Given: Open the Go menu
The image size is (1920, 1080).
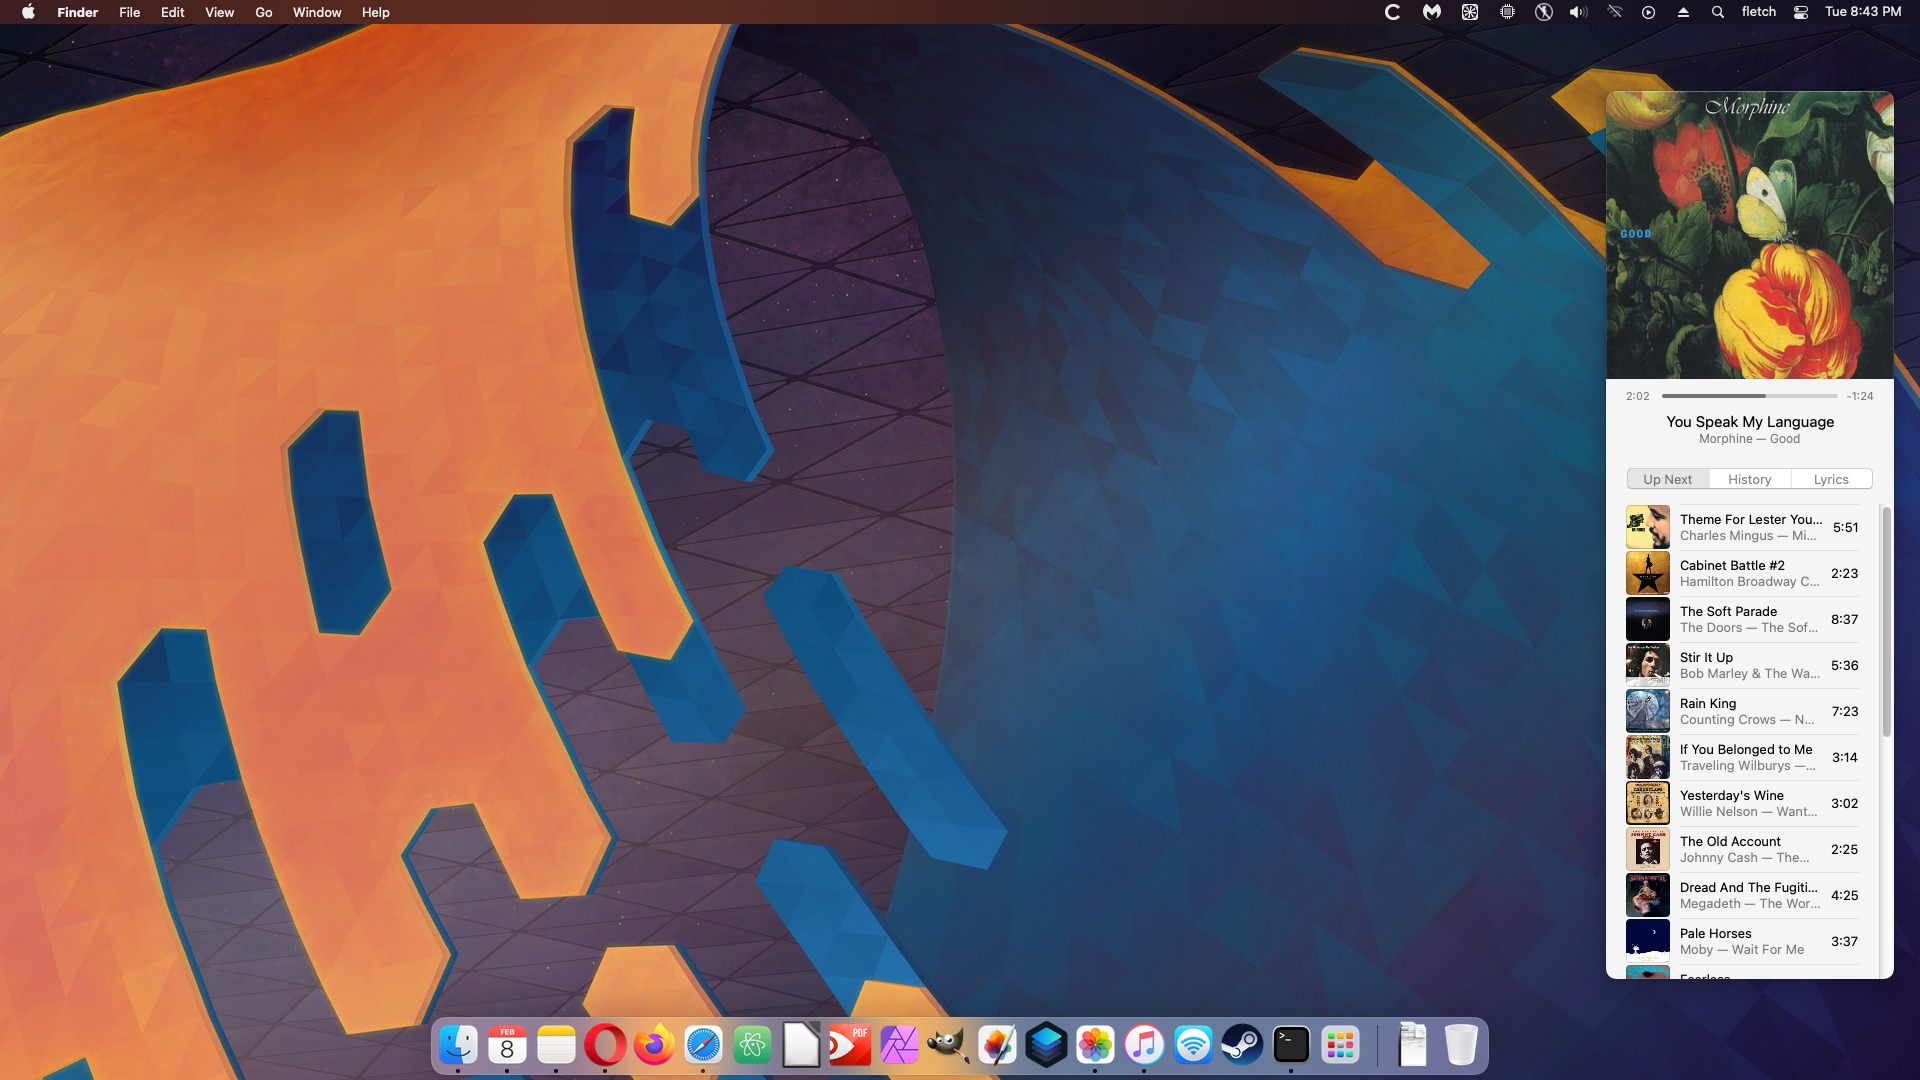Looking at the screenshot, I should (x=263, y=12).
